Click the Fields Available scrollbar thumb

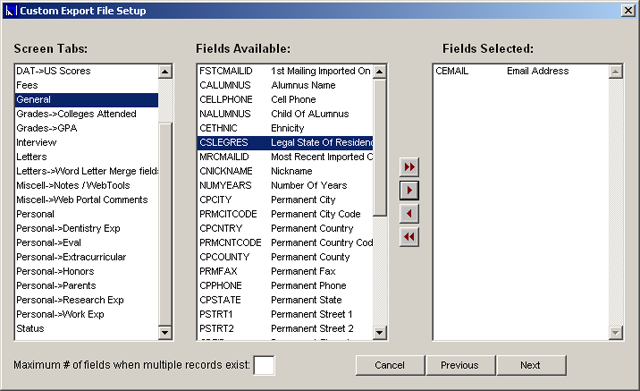tap(380, 147)
